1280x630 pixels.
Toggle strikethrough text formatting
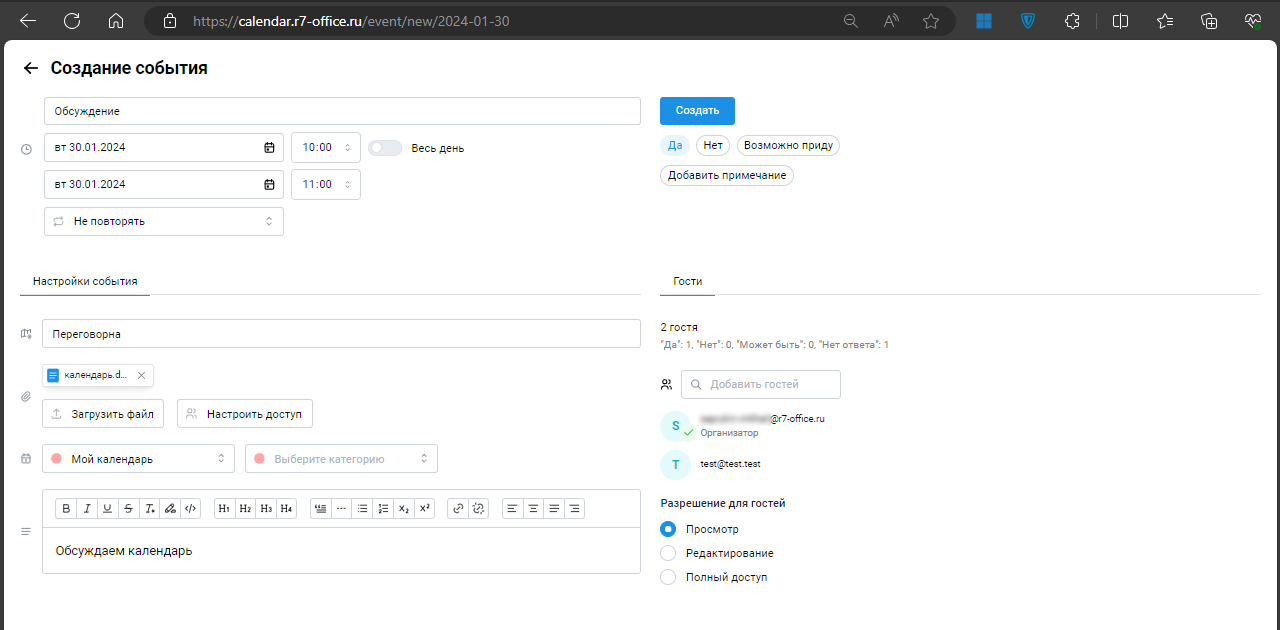128,509
